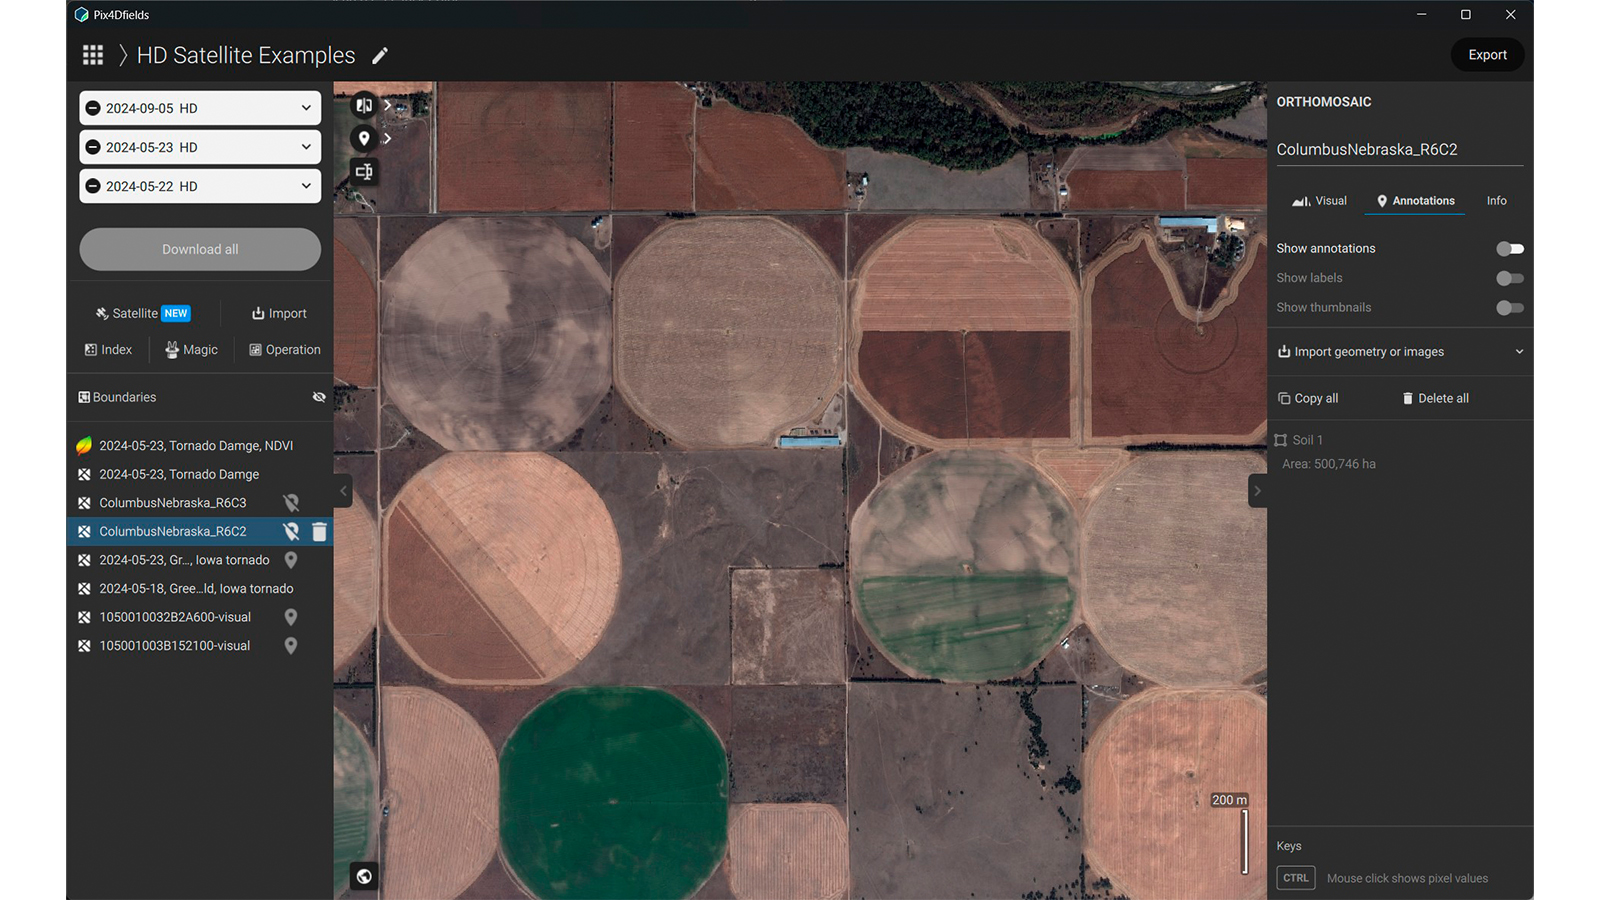1600x900 pixels.
Task: Toggle annotations pin for 1050010032B2A600-visual
Action: pyautogui.click(x=291, y=617)
